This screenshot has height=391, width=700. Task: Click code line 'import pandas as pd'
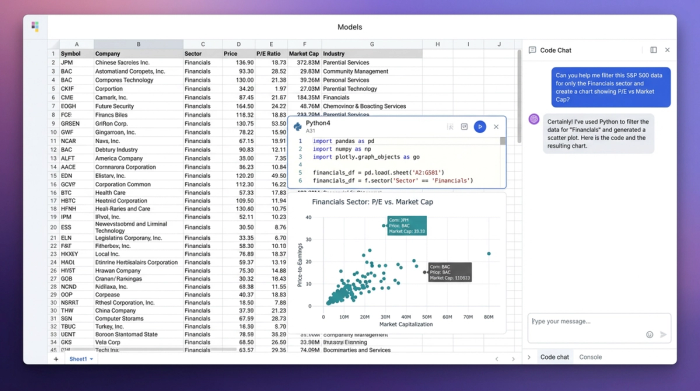point(343,141)
